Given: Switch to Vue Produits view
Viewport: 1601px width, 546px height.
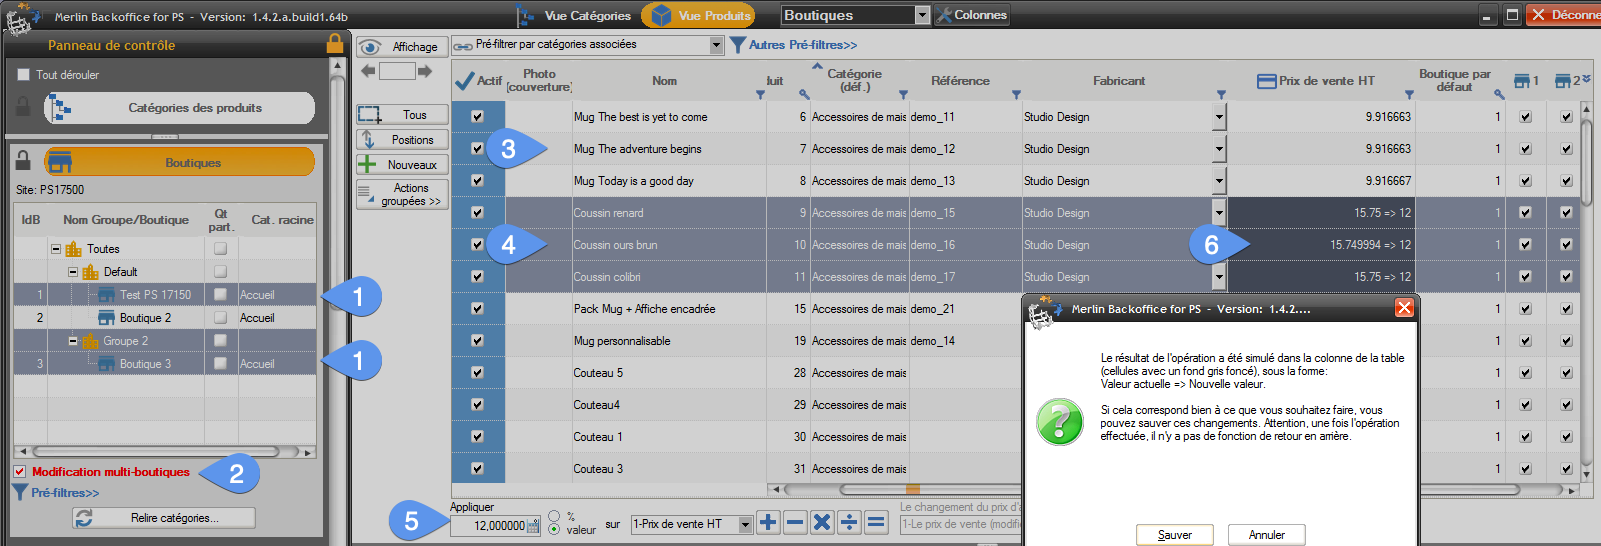Looking at the screenshot, I should pos(698,15).
